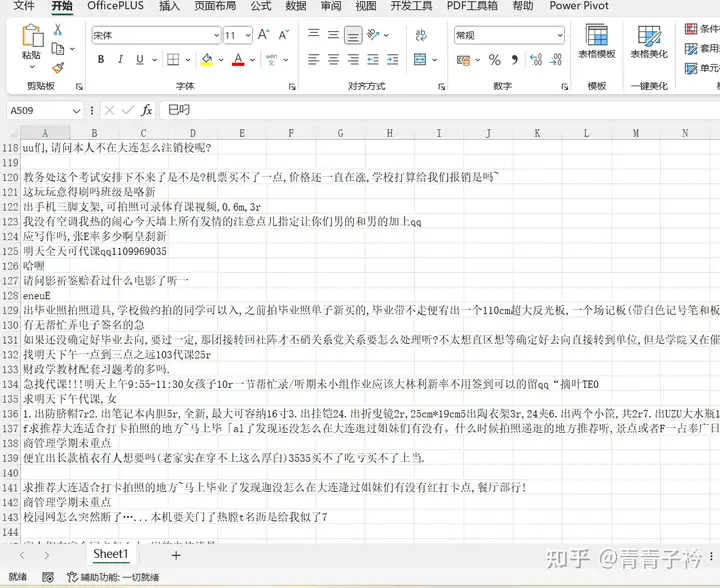The image size is (720, 588).
Task: Switch to the 数据 Data tab
Action: point(296,6)
